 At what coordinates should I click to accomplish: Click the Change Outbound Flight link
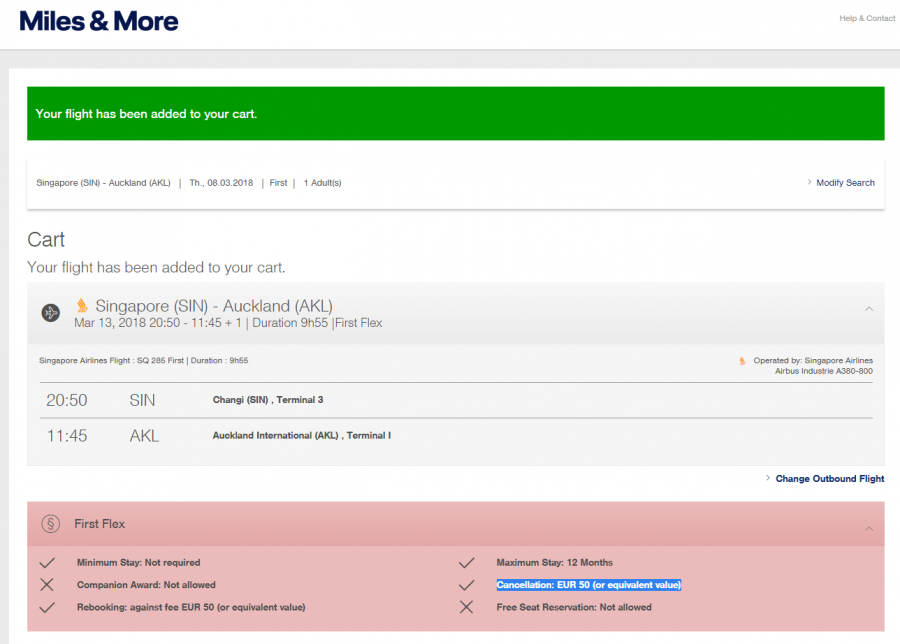click(x=829, y=479)
